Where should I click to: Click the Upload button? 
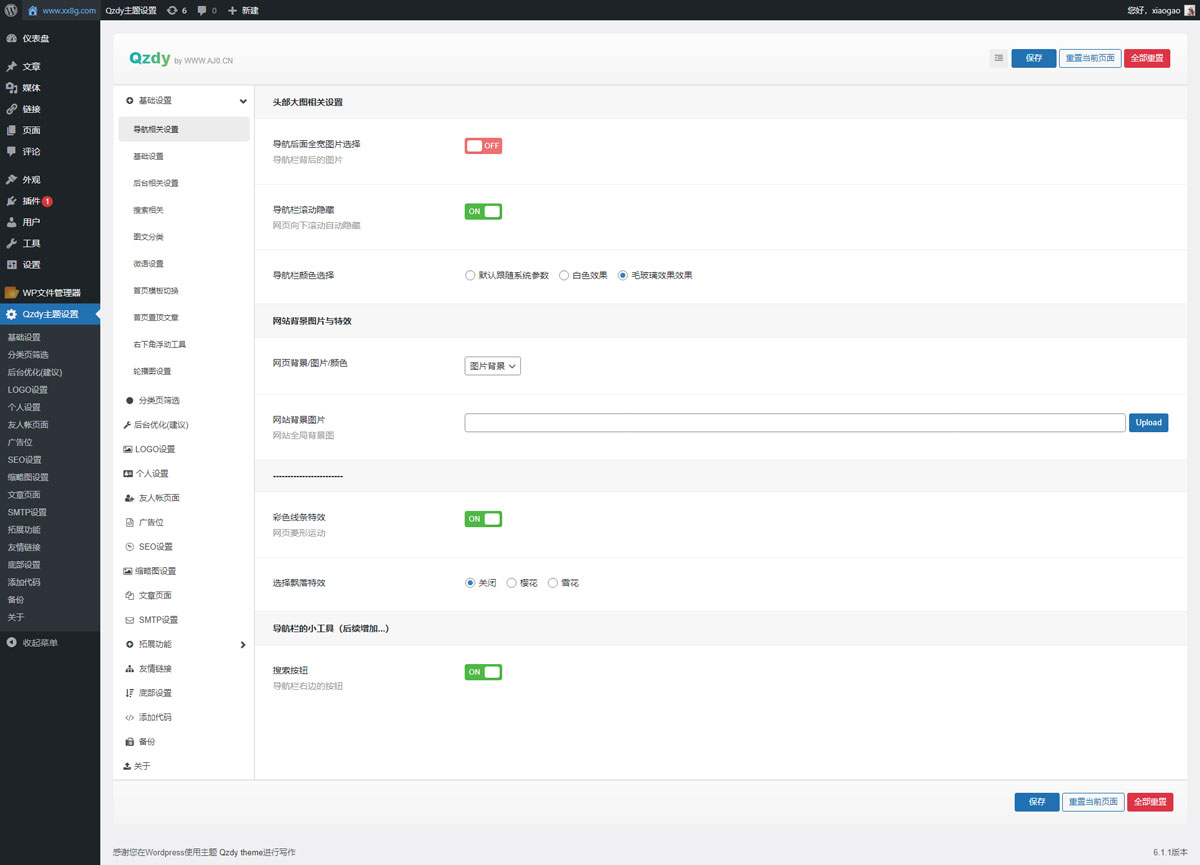(x=1149, y=422)
